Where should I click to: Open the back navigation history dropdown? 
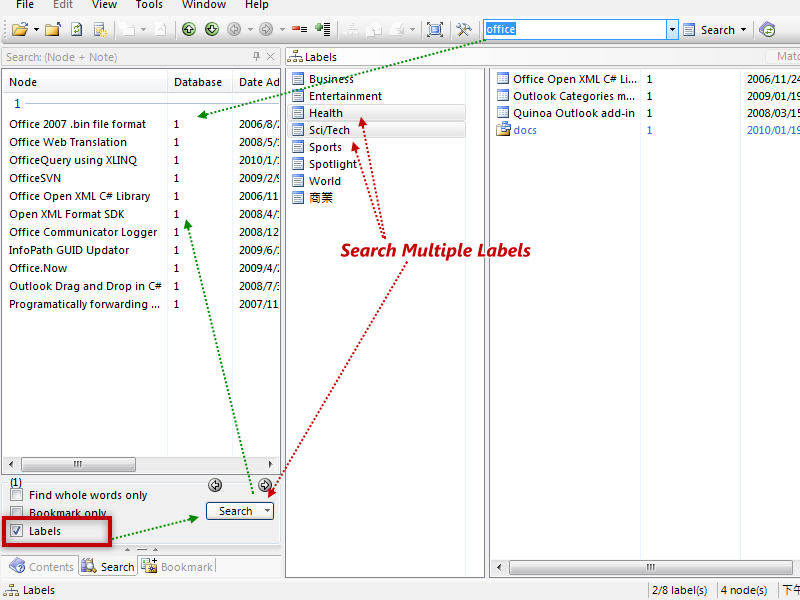coord(250,30)
